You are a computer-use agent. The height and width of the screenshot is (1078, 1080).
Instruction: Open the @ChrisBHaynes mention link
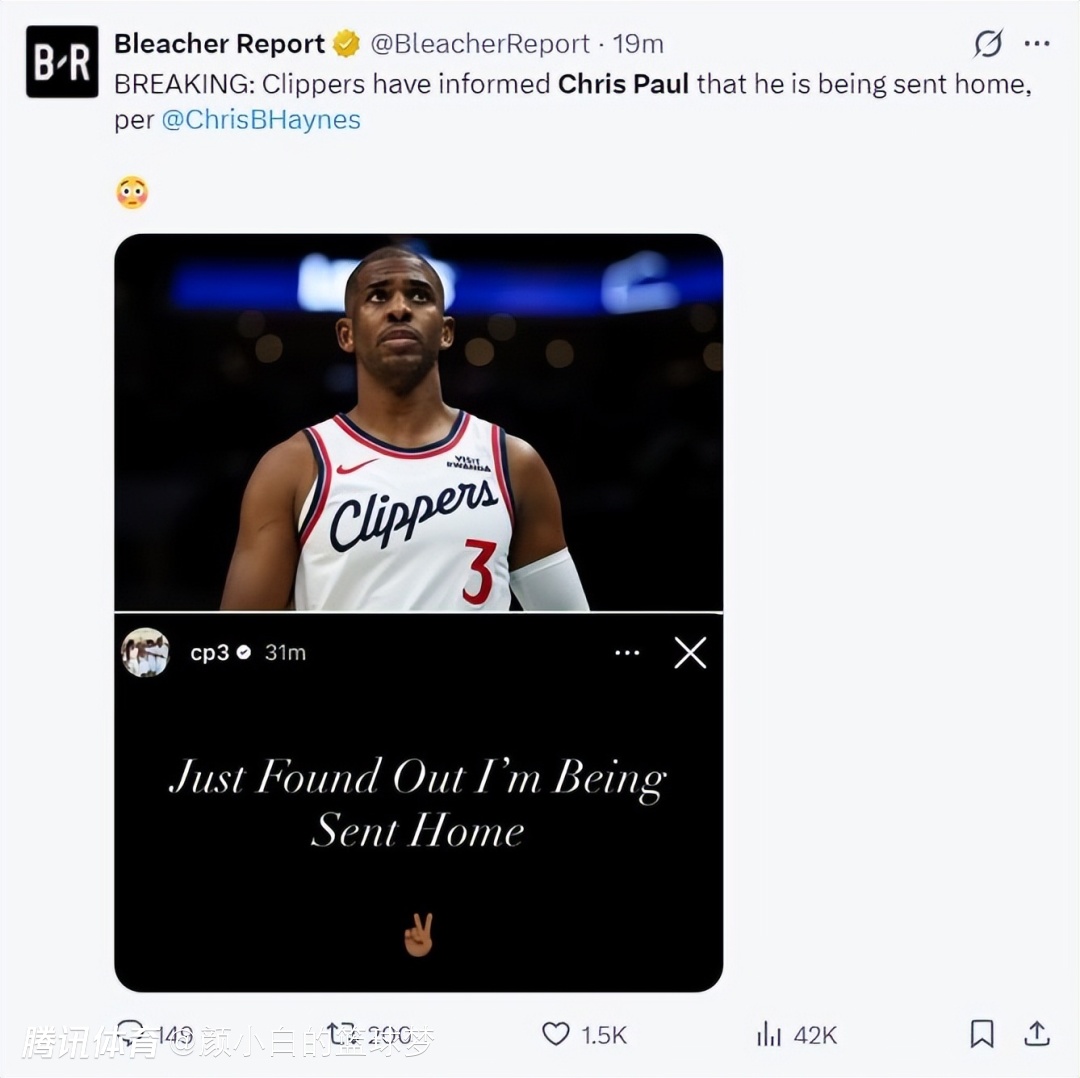[x=261, y=120]
